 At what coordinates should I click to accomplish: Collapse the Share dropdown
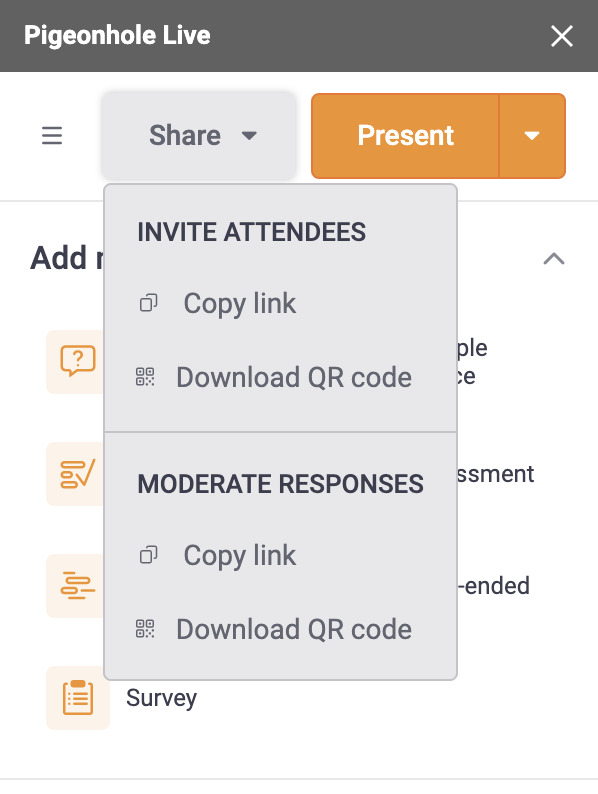199,136
